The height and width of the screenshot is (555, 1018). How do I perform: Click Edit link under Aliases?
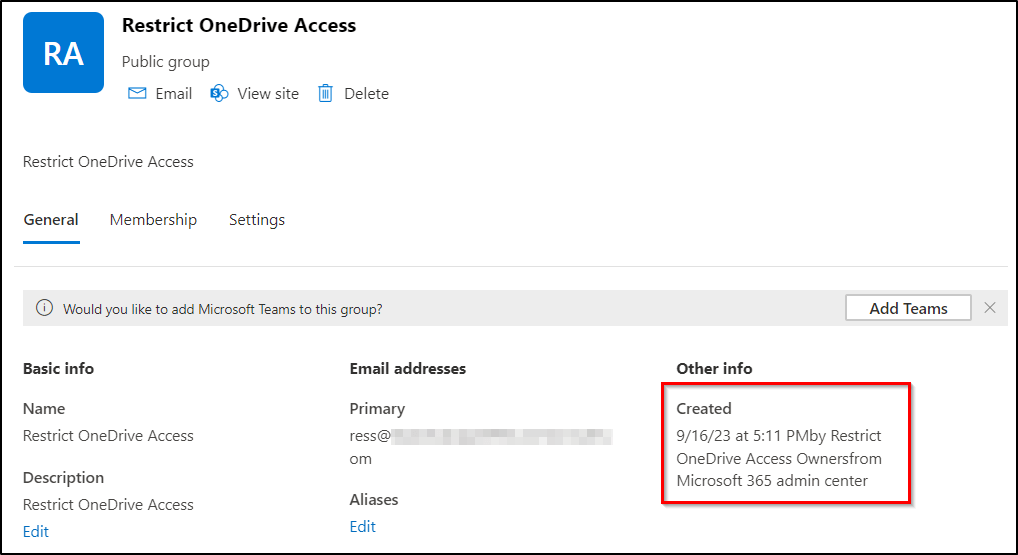tap(363, 526)
